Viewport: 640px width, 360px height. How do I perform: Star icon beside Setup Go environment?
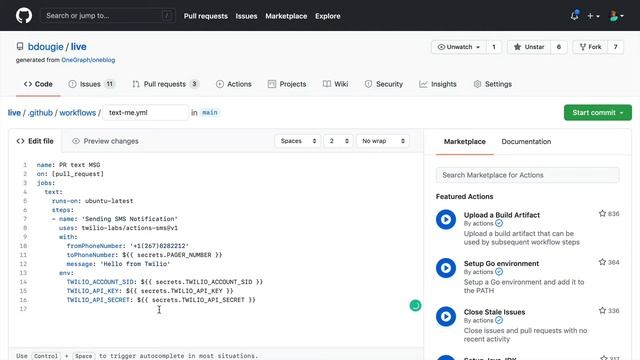coord(602,262)
